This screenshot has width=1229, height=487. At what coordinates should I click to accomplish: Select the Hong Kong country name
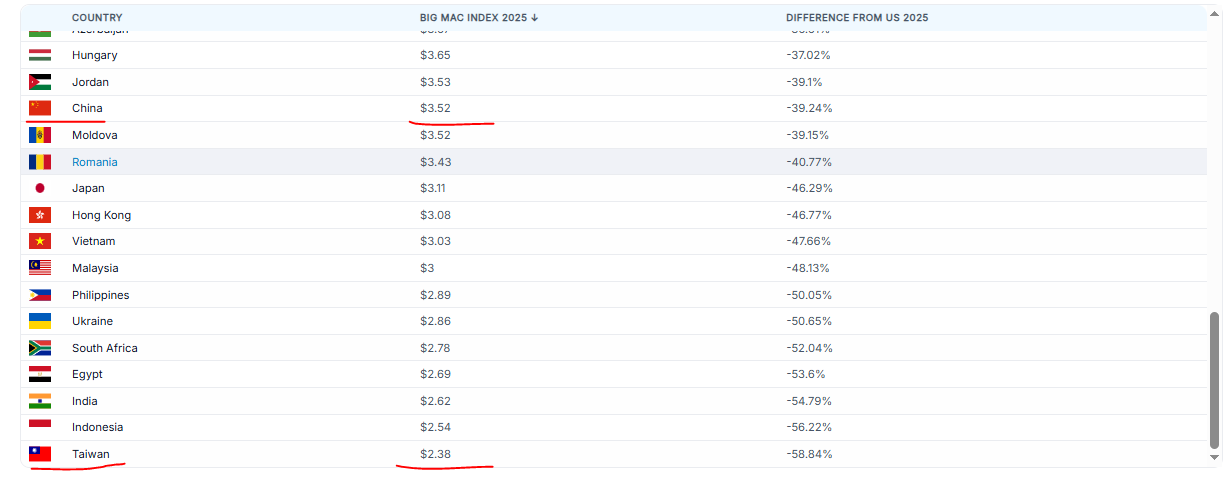tap(101, 215)
